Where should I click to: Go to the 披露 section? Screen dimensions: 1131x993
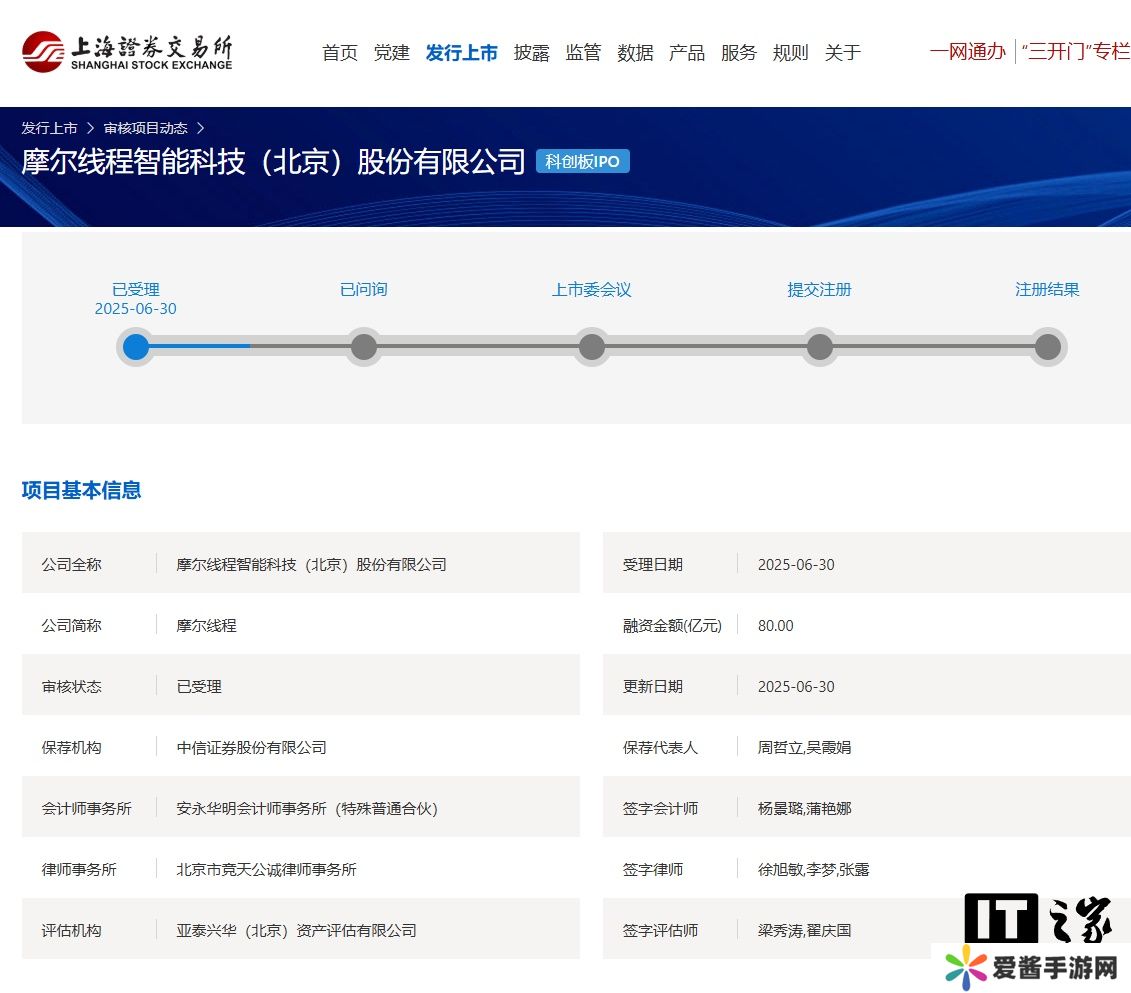click(531, 53)
